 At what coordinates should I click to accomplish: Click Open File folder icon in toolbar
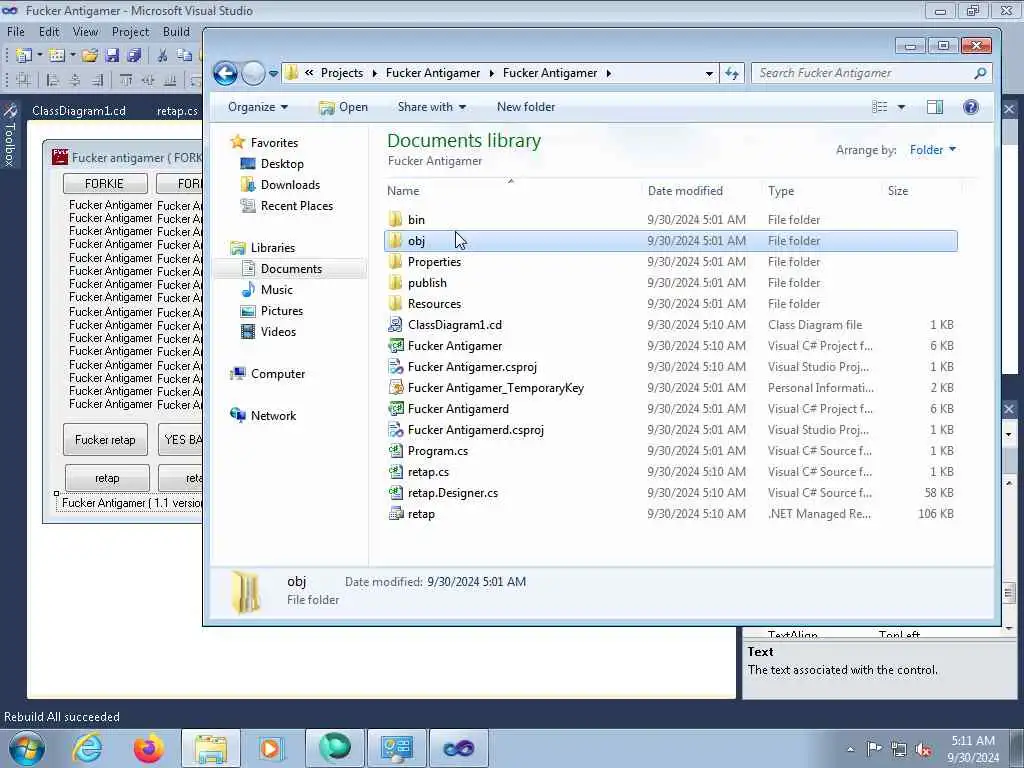(x=90, y=56)
